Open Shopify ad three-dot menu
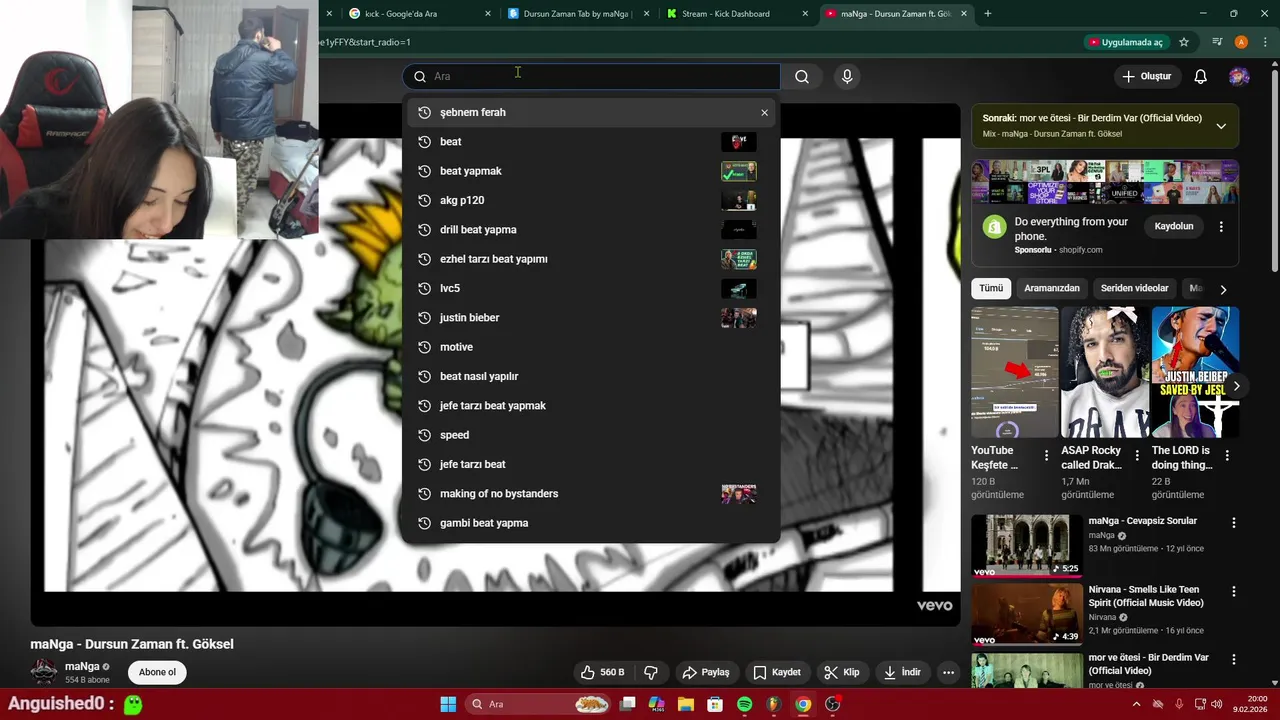Image resolution: width=1280 pixels, height=720 pixels. (x=1221, y=227)
